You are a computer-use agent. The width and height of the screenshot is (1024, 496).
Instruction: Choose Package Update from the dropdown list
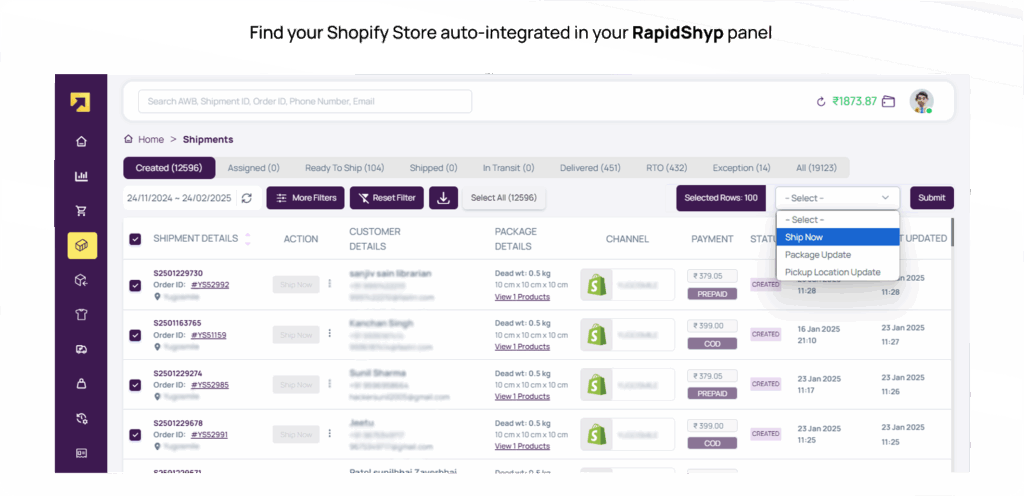(x=837, y=255)
